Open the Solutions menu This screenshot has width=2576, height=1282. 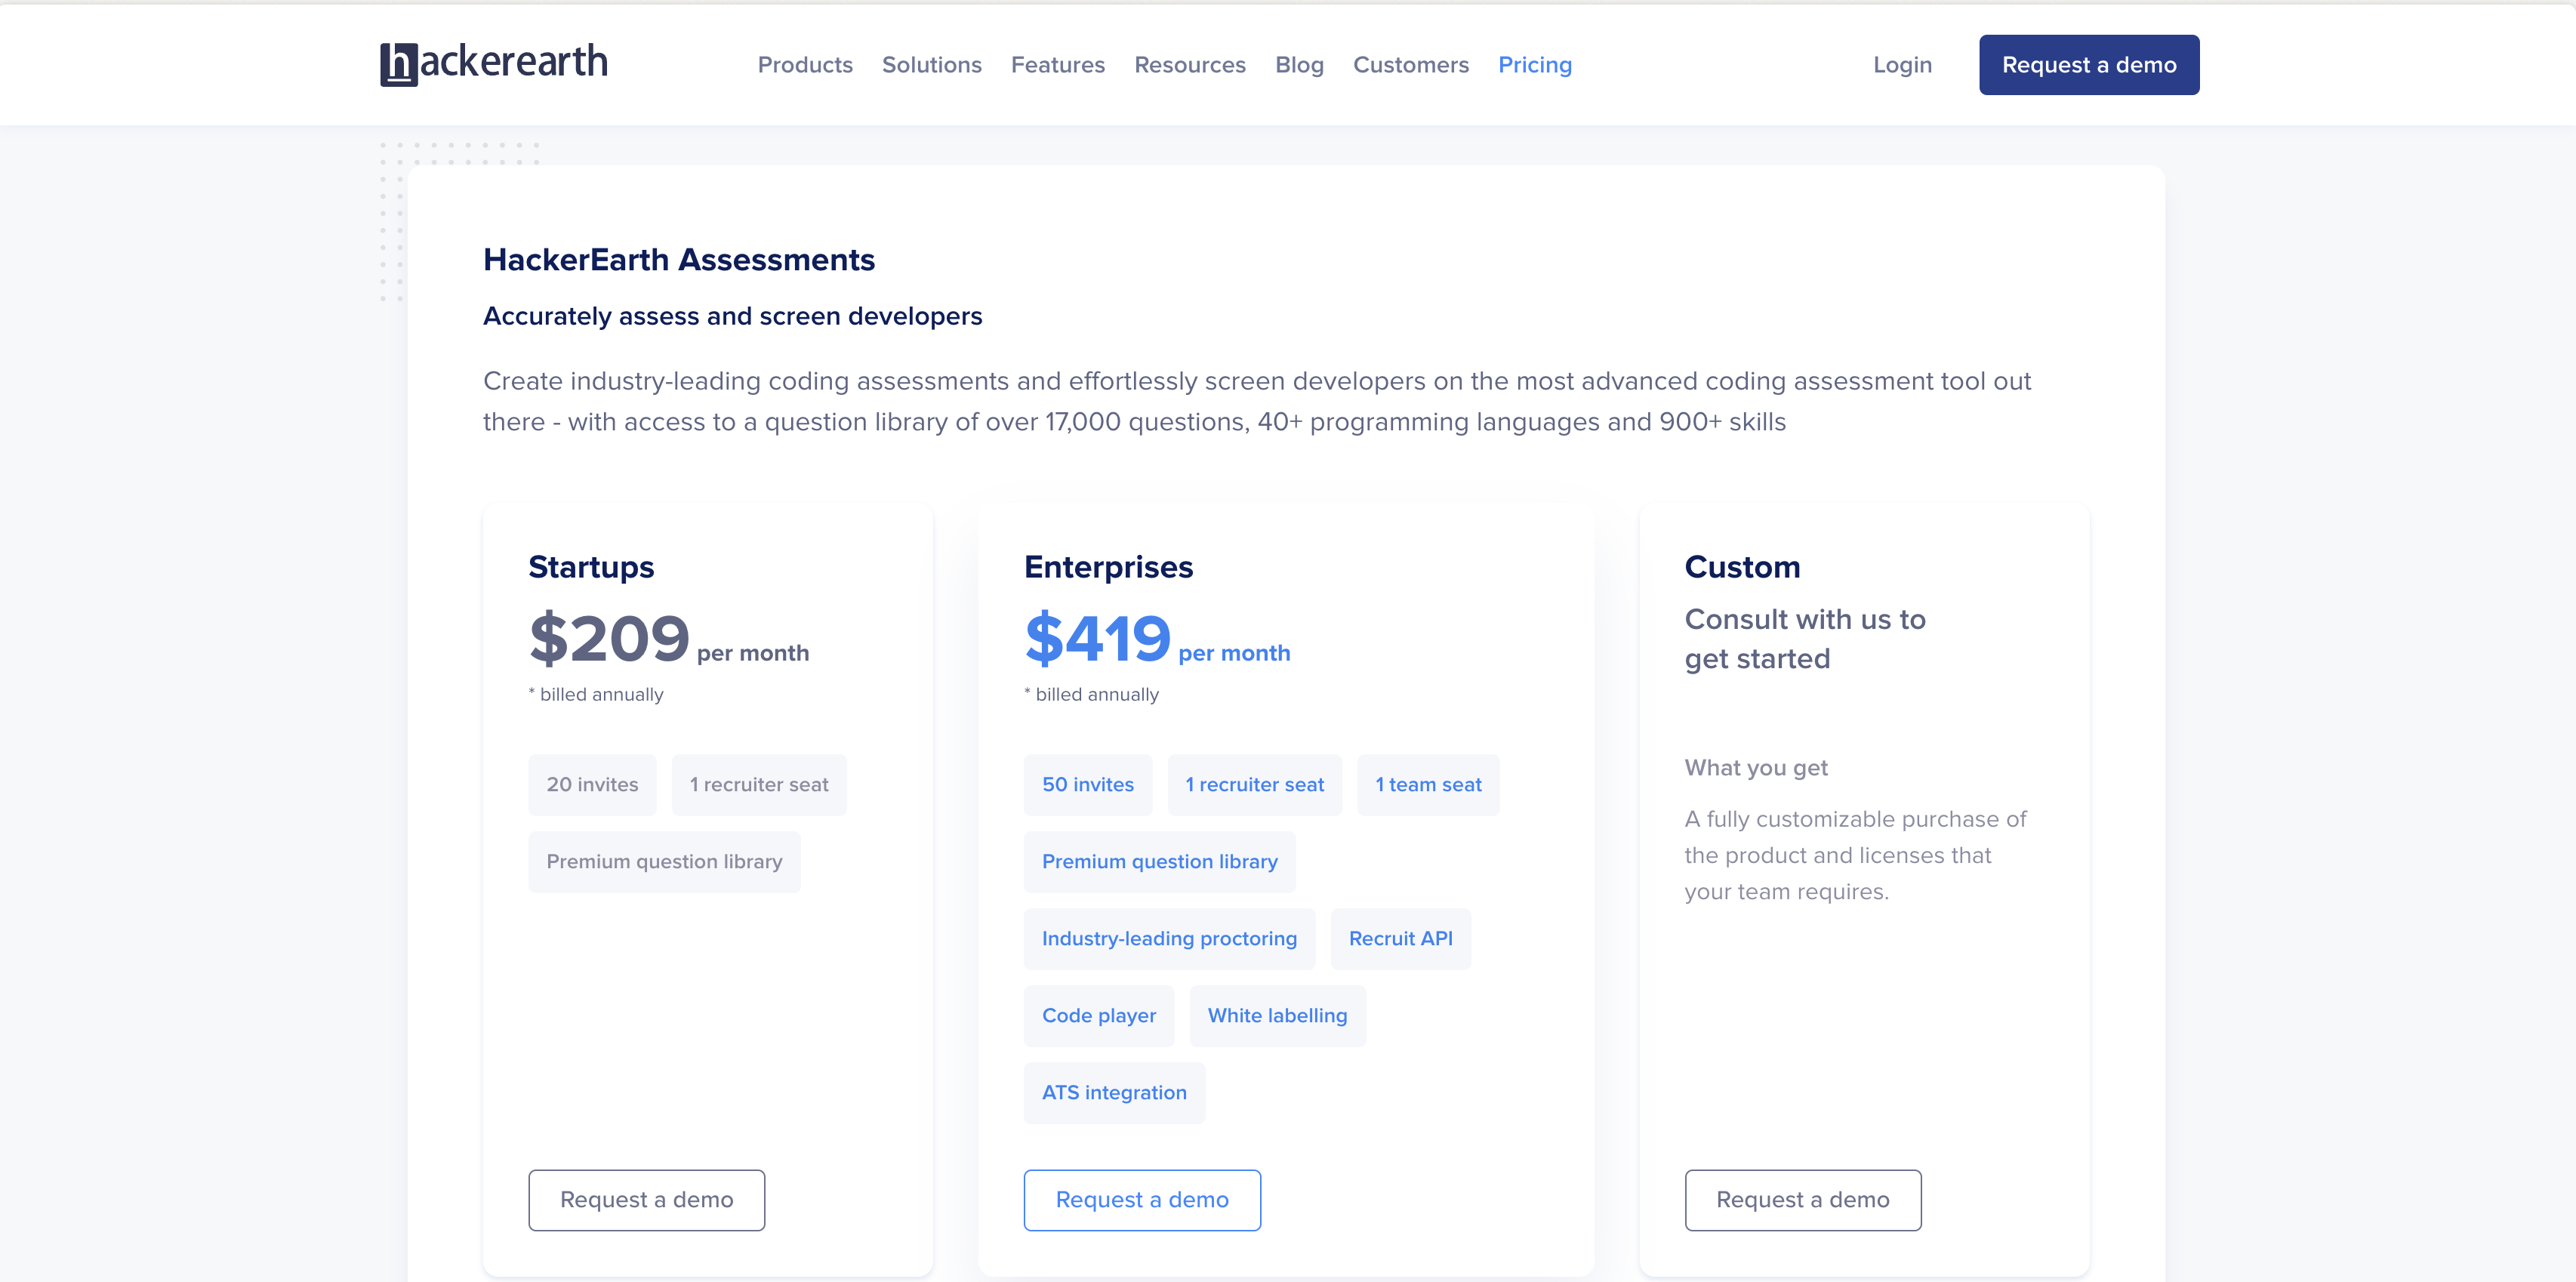coord(931,65)
